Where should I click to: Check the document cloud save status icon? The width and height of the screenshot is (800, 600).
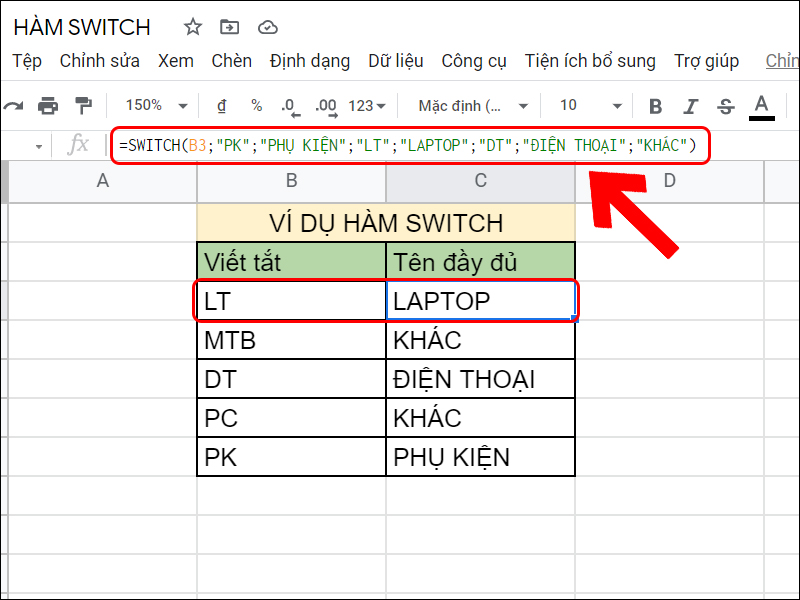pyautogui.click(x=267, y=28)
